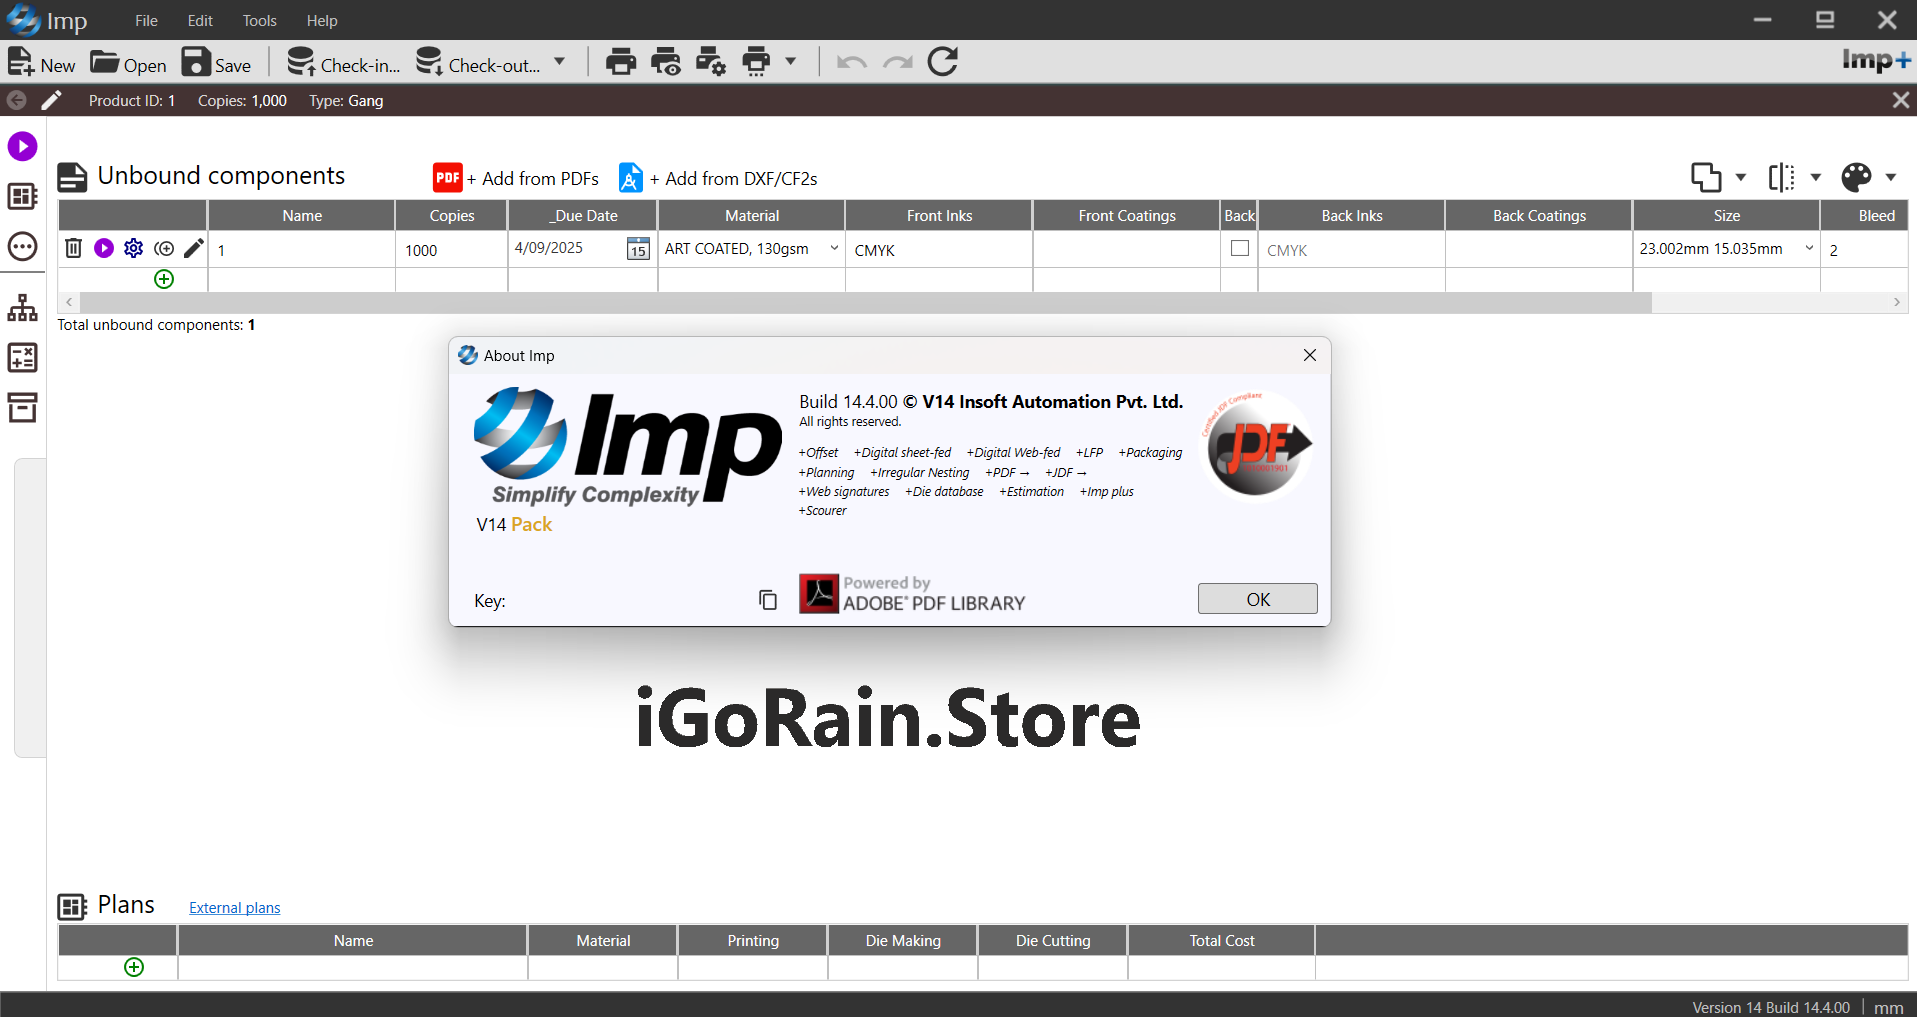Click the pencil edit icon in component row

[194, 248]
